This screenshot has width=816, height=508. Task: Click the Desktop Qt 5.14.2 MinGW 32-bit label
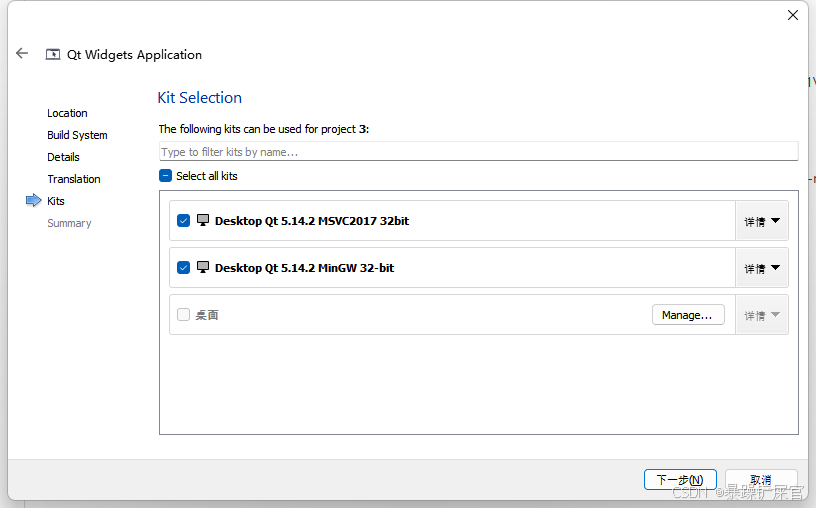click(x=304, y=268)
